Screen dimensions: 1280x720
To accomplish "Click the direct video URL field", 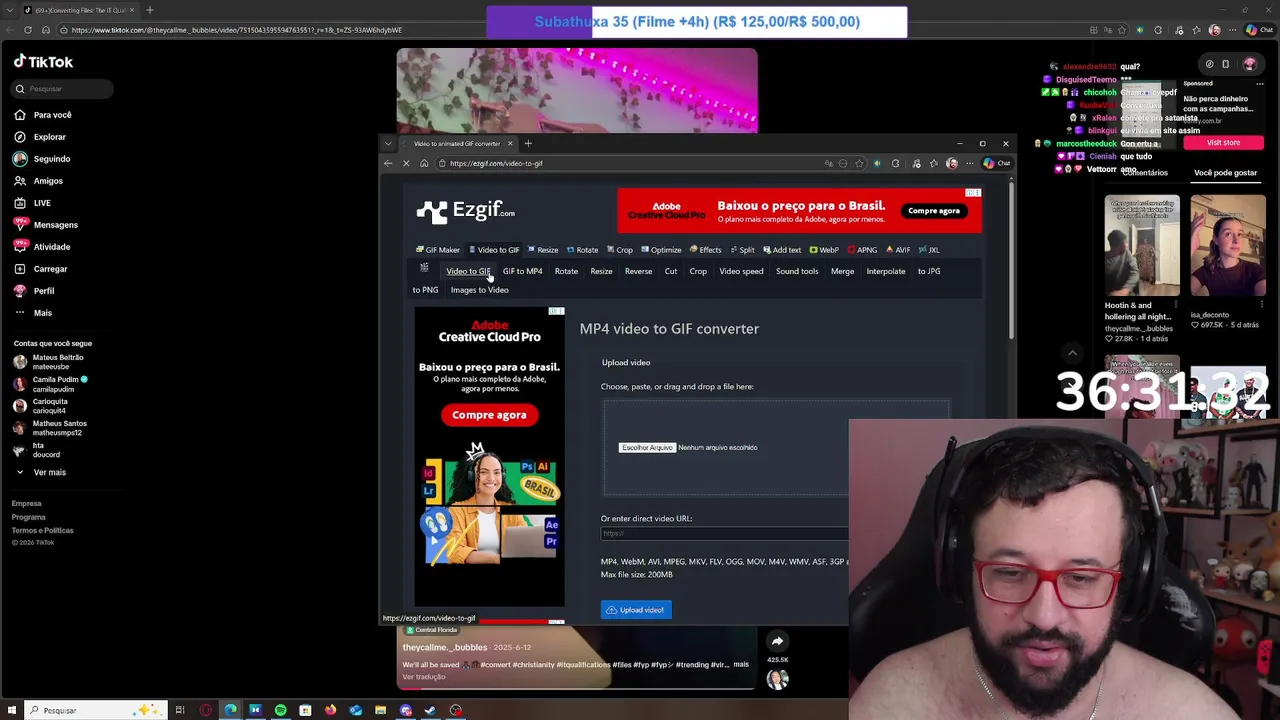I will (x=724, y=533).
